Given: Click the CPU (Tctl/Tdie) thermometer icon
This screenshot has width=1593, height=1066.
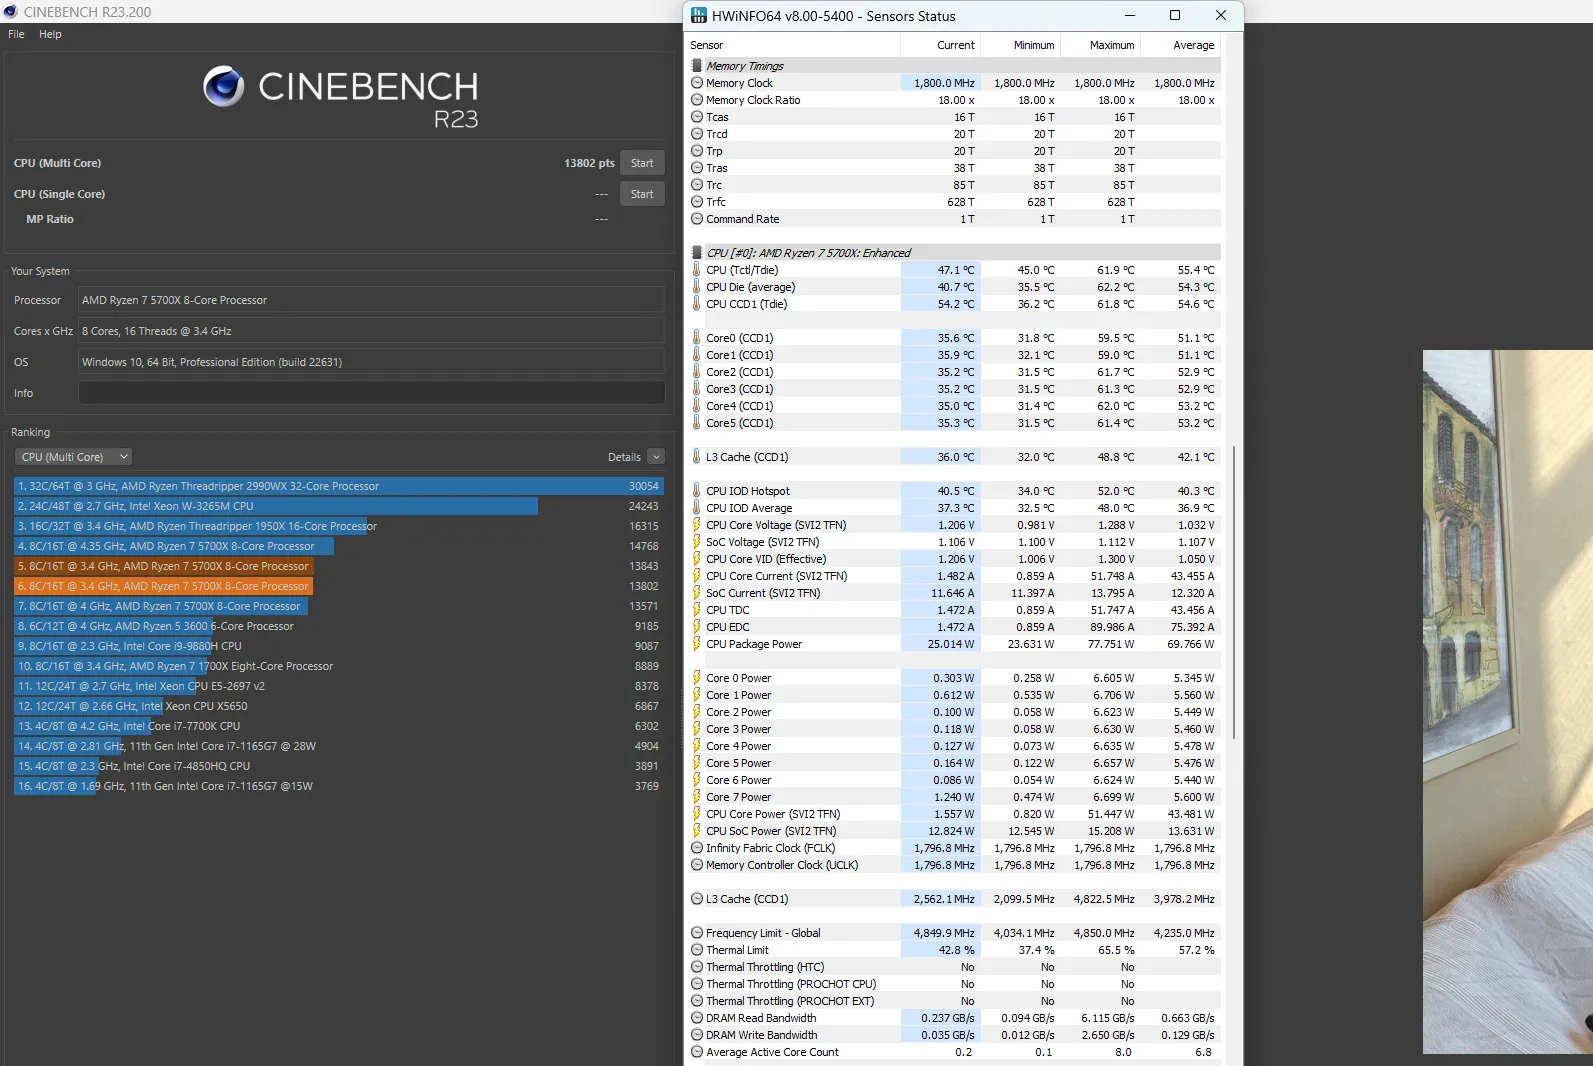Looking at the screenshot, I should 697,270.
